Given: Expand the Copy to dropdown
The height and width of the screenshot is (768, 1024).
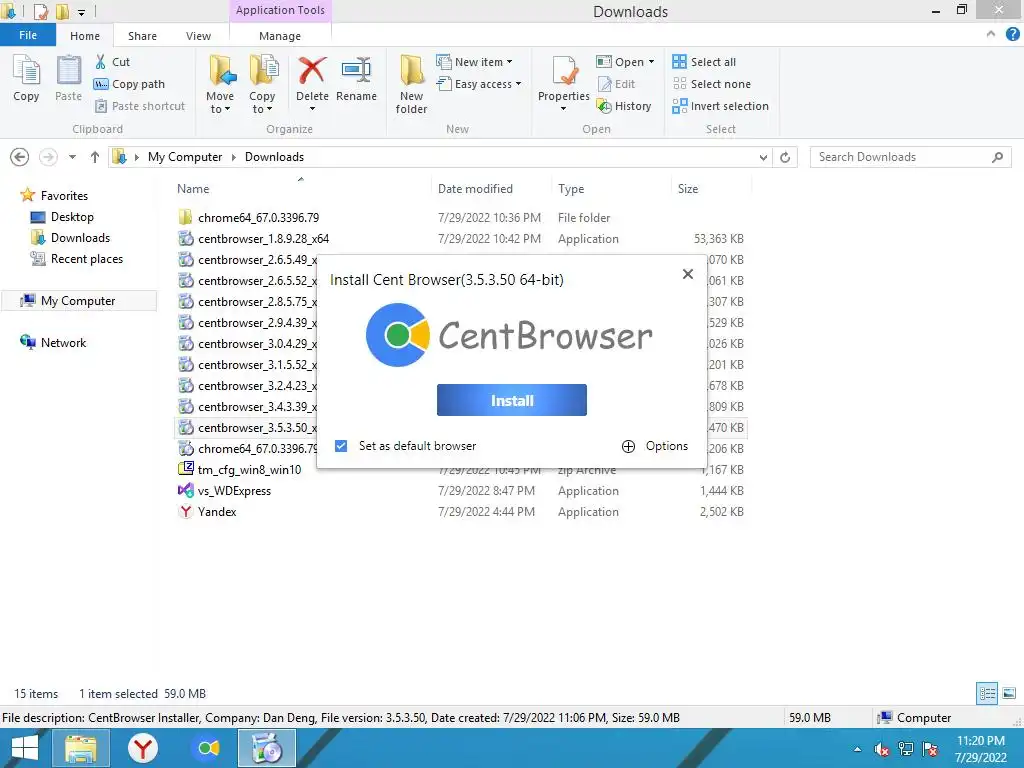Looking at the screenshot, I should click(262, 110).
